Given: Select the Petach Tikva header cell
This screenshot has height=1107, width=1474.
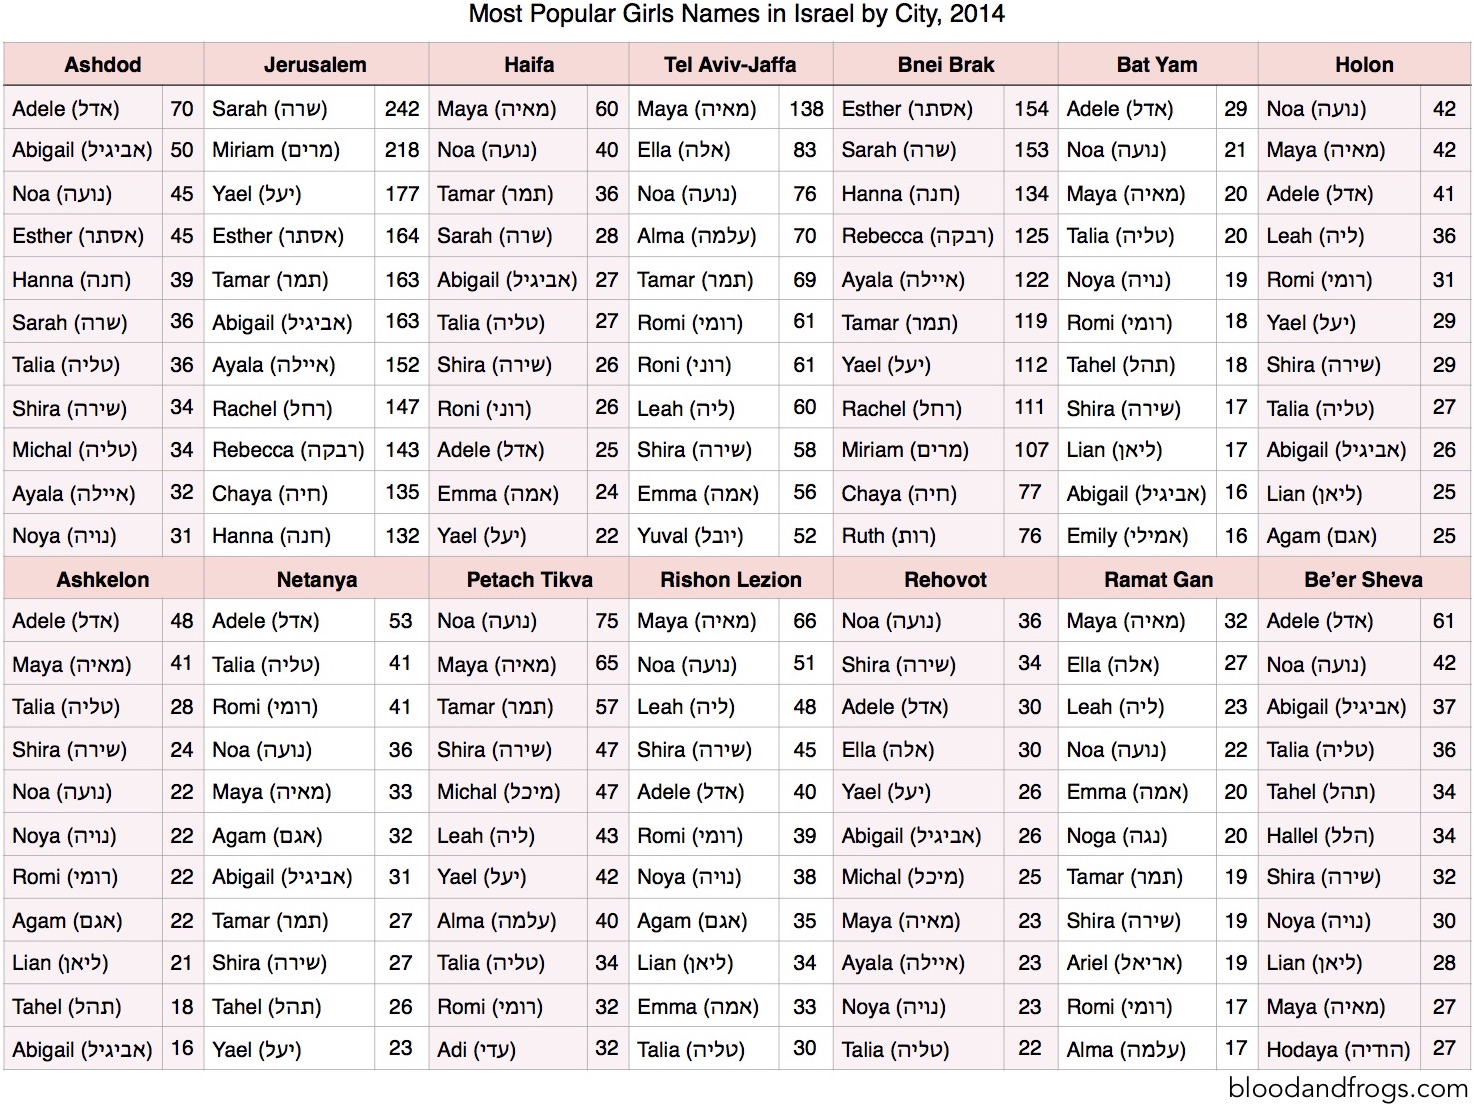Looking at the screenshot, I should (529, 580).
